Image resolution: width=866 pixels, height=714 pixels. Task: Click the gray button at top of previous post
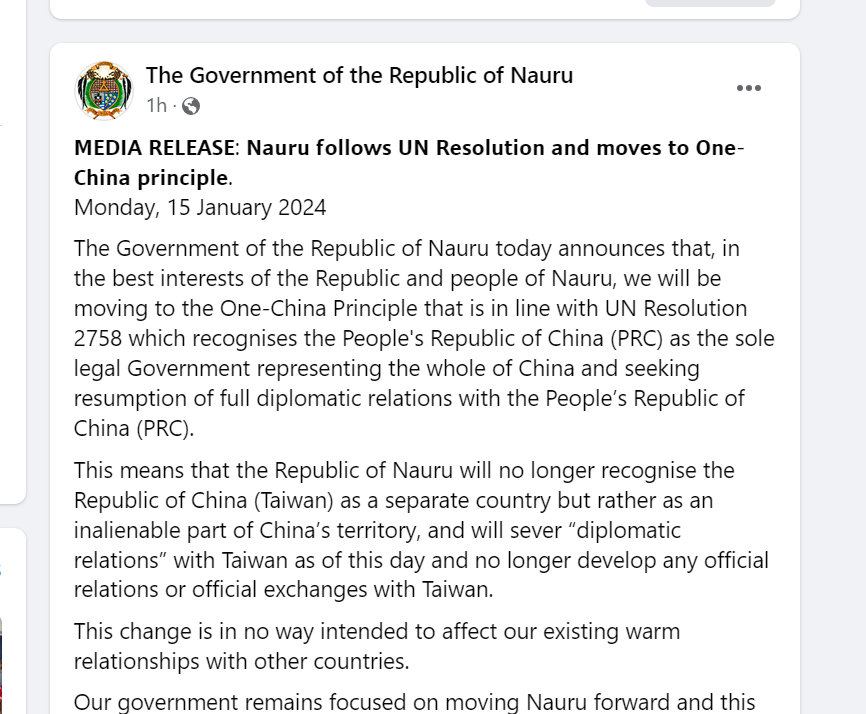click(710, 3)
